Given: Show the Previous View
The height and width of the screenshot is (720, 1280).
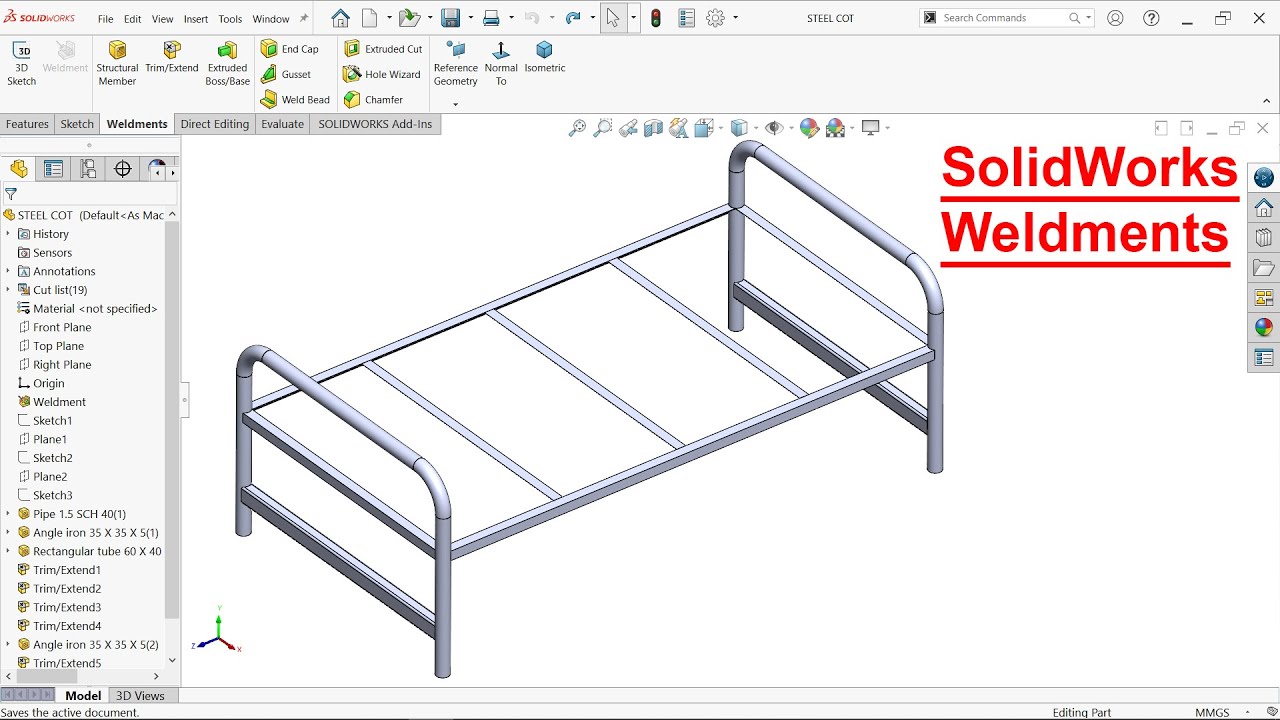Looking at the screenshot, I should click(628, 128).
